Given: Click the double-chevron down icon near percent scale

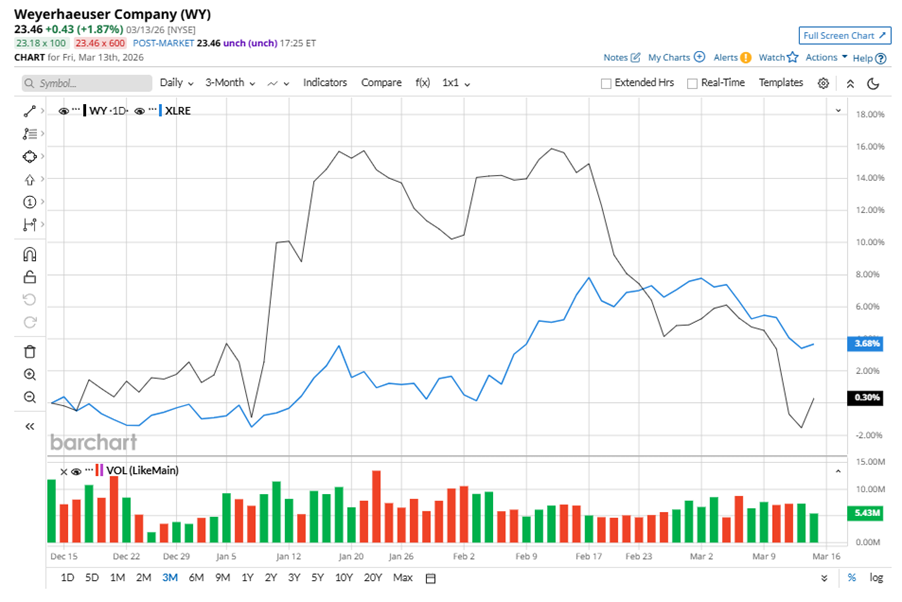Looking at the screenshot, I should click(x=824, y=578).
